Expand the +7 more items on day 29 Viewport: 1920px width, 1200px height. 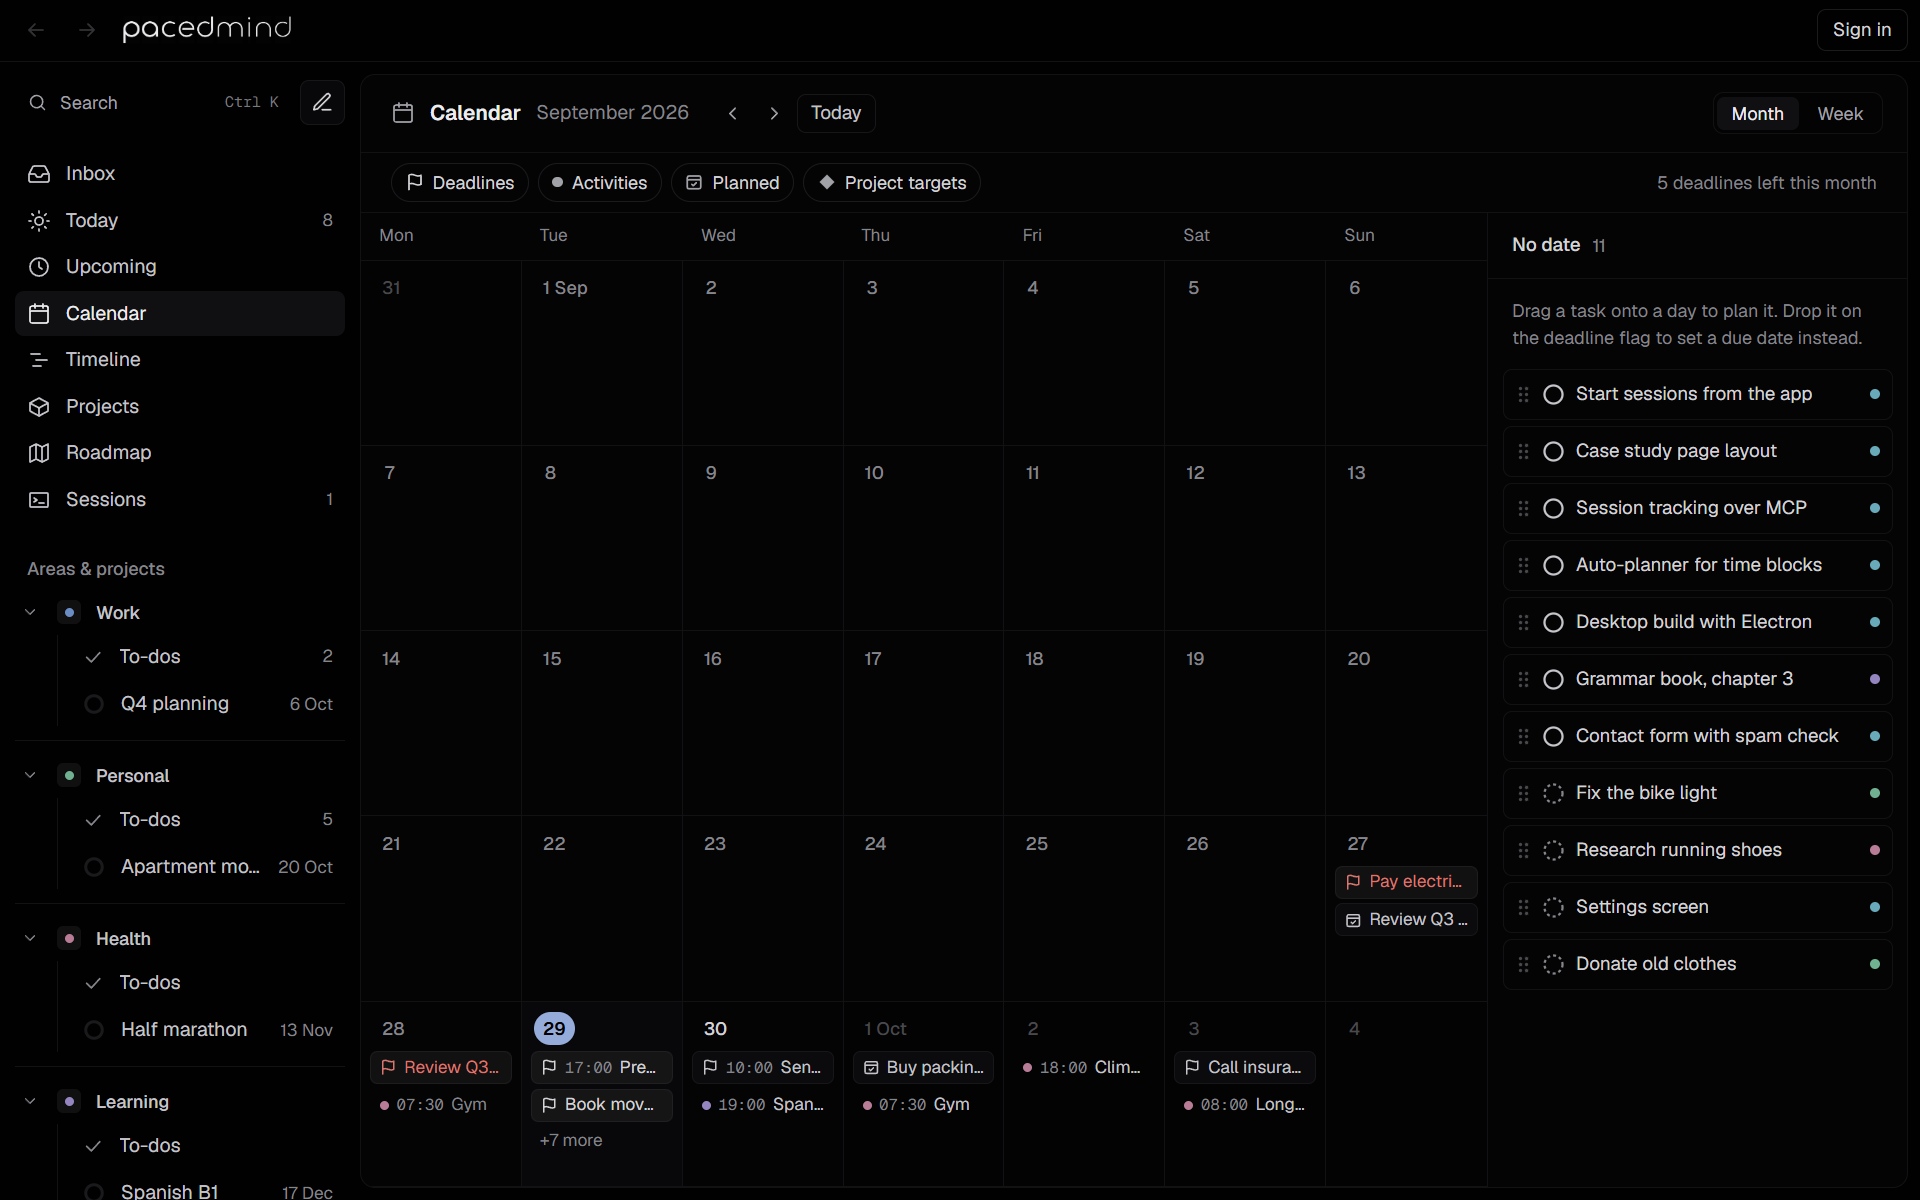[571, 1140]
